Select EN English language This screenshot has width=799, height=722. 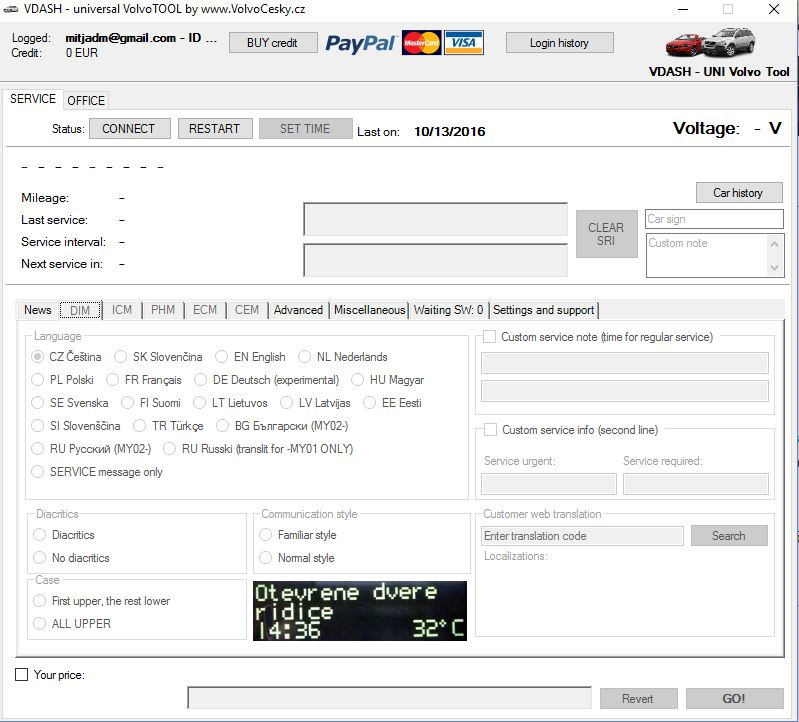pos(250,357)
